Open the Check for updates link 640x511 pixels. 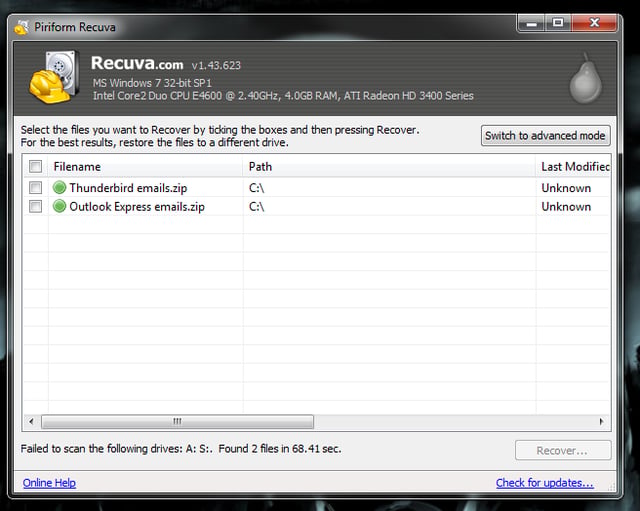544,483
